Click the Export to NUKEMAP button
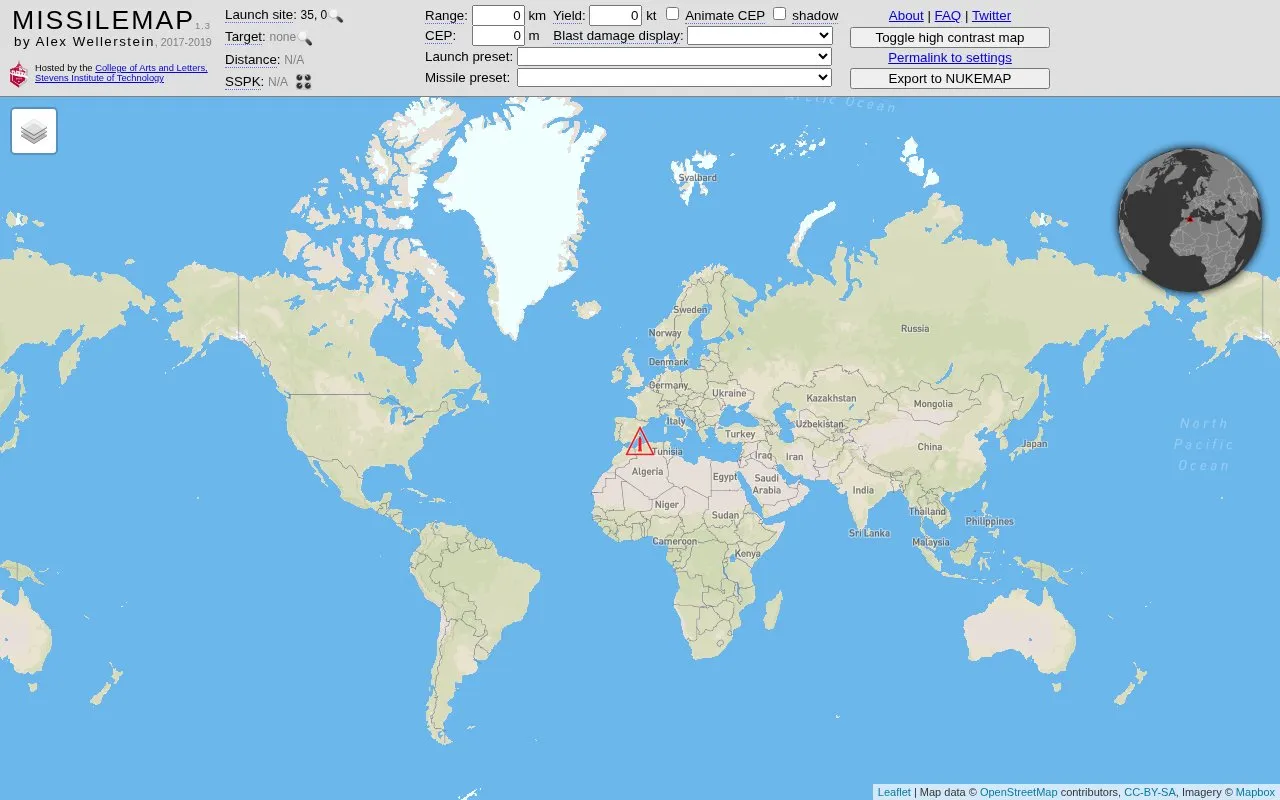Screen dimensions: 1280x800 pos(950,79)
